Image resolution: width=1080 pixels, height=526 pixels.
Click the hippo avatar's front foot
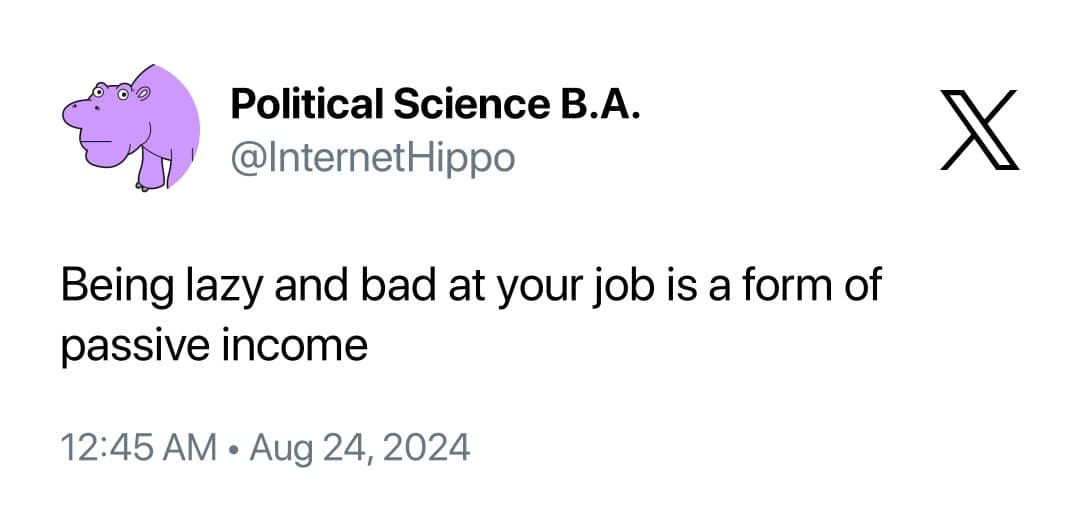click(146, 181)
